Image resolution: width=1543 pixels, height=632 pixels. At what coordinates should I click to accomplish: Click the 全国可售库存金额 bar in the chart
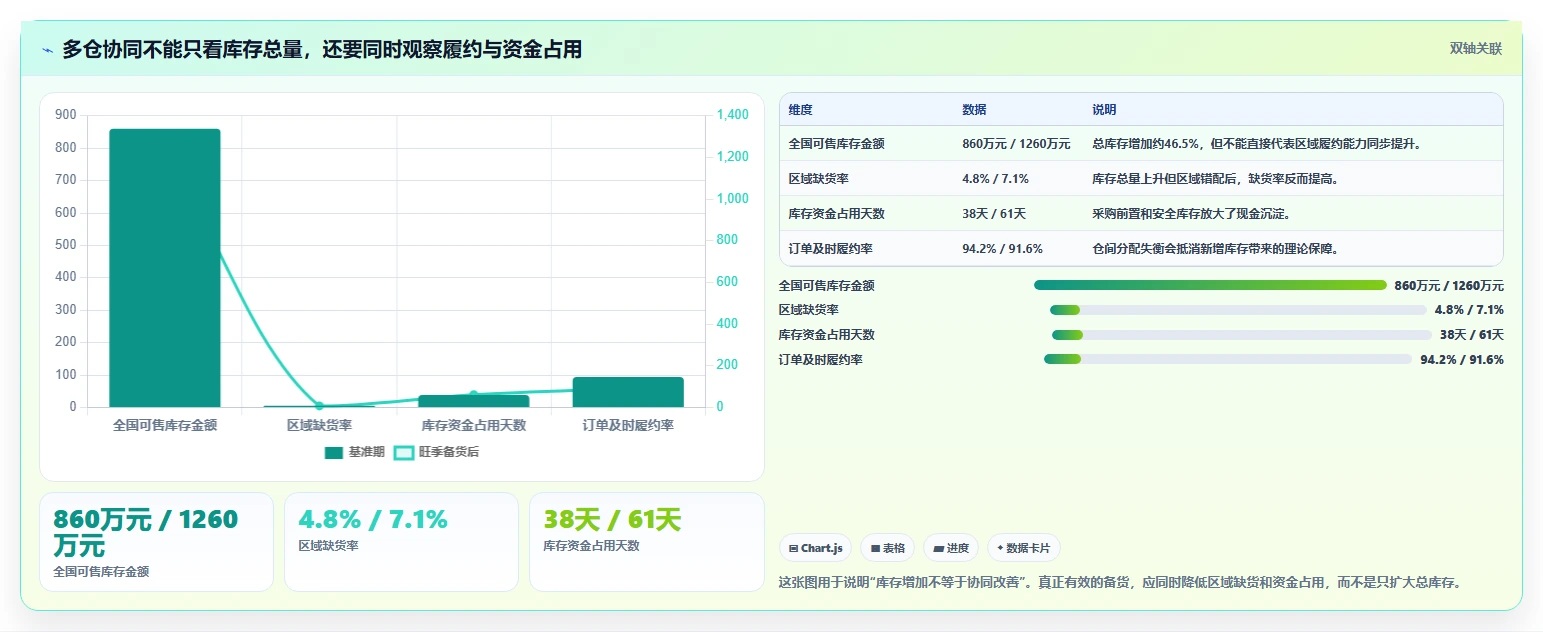(164, 268)
